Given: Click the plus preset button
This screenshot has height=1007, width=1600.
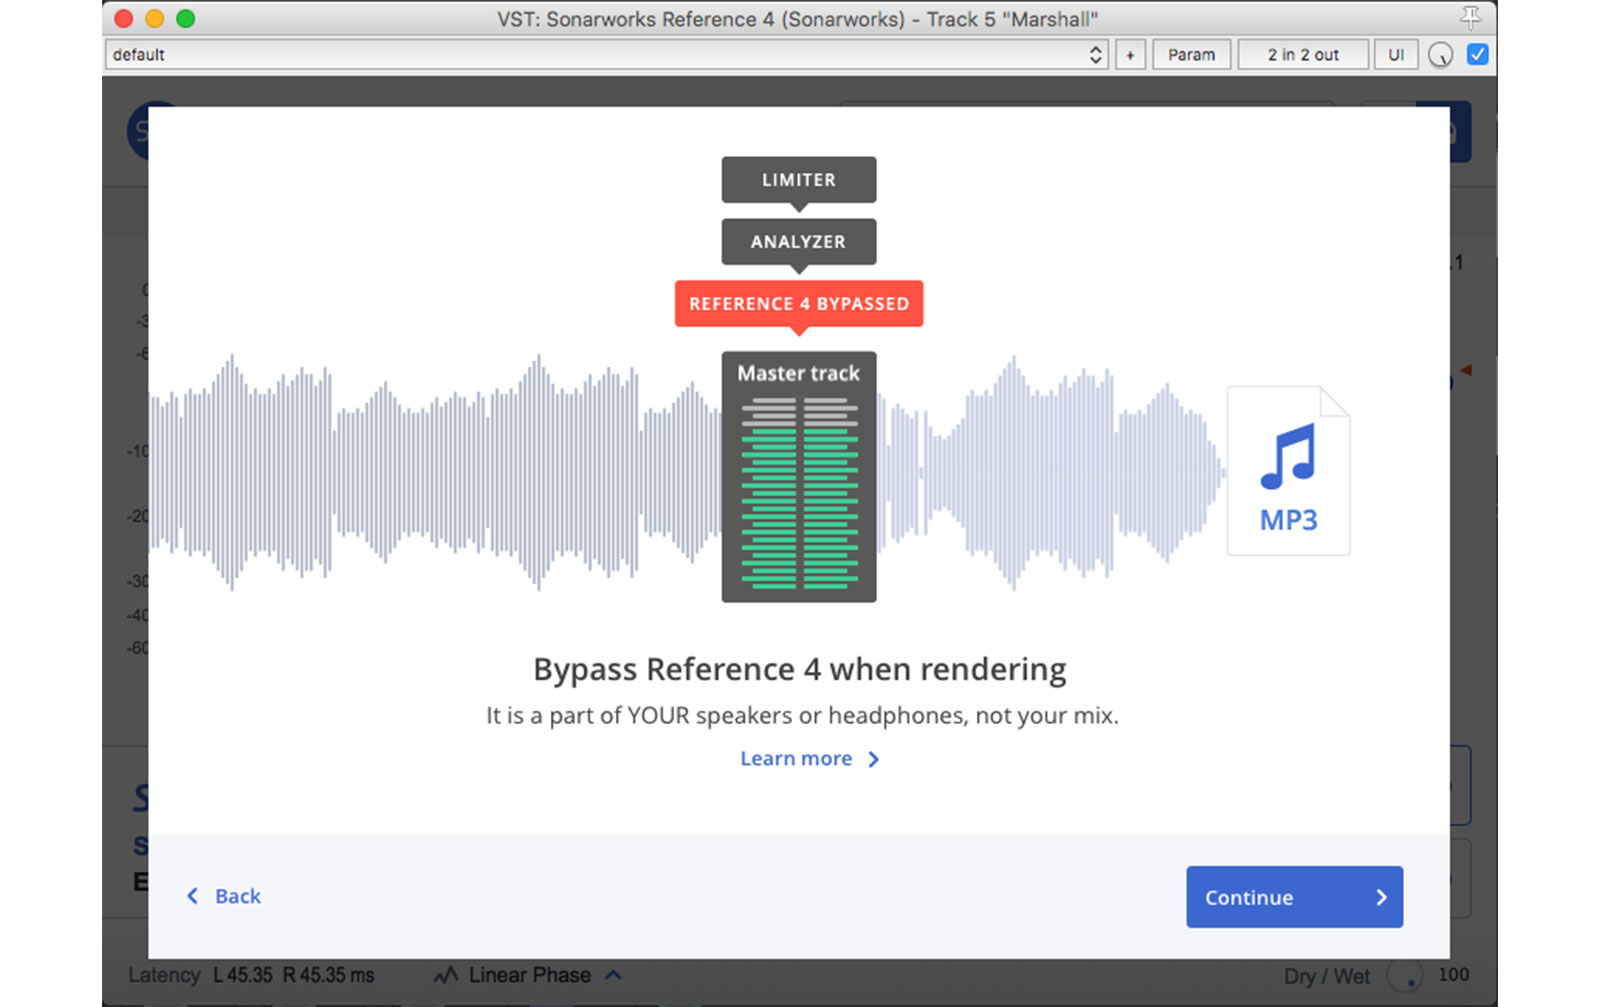Looking at the screenshot, I should coord(1130,55).
